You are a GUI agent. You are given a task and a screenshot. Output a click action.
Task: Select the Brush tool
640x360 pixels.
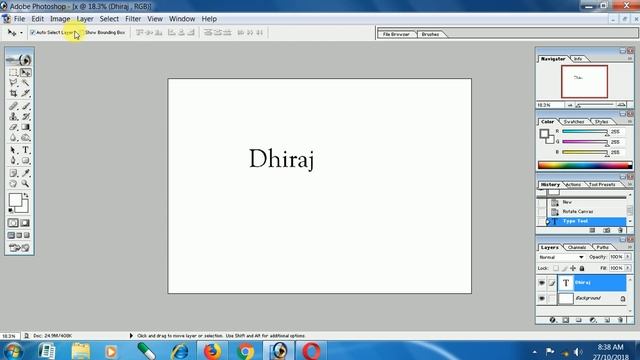click(26, 106)
